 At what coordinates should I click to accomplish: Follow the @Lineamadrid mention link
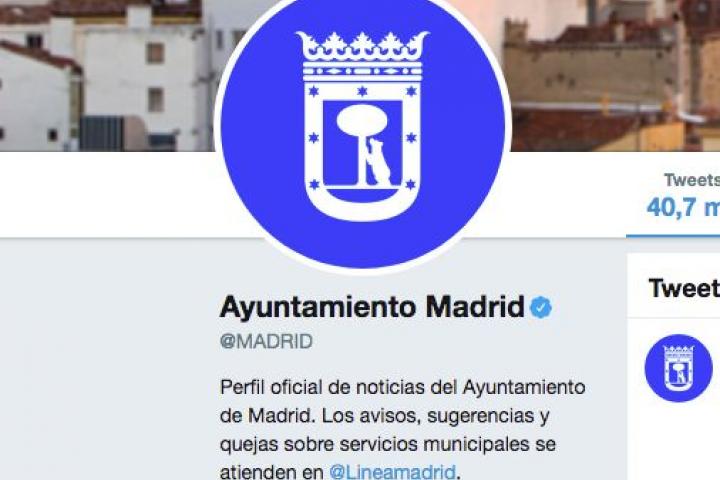click(393, 472)
